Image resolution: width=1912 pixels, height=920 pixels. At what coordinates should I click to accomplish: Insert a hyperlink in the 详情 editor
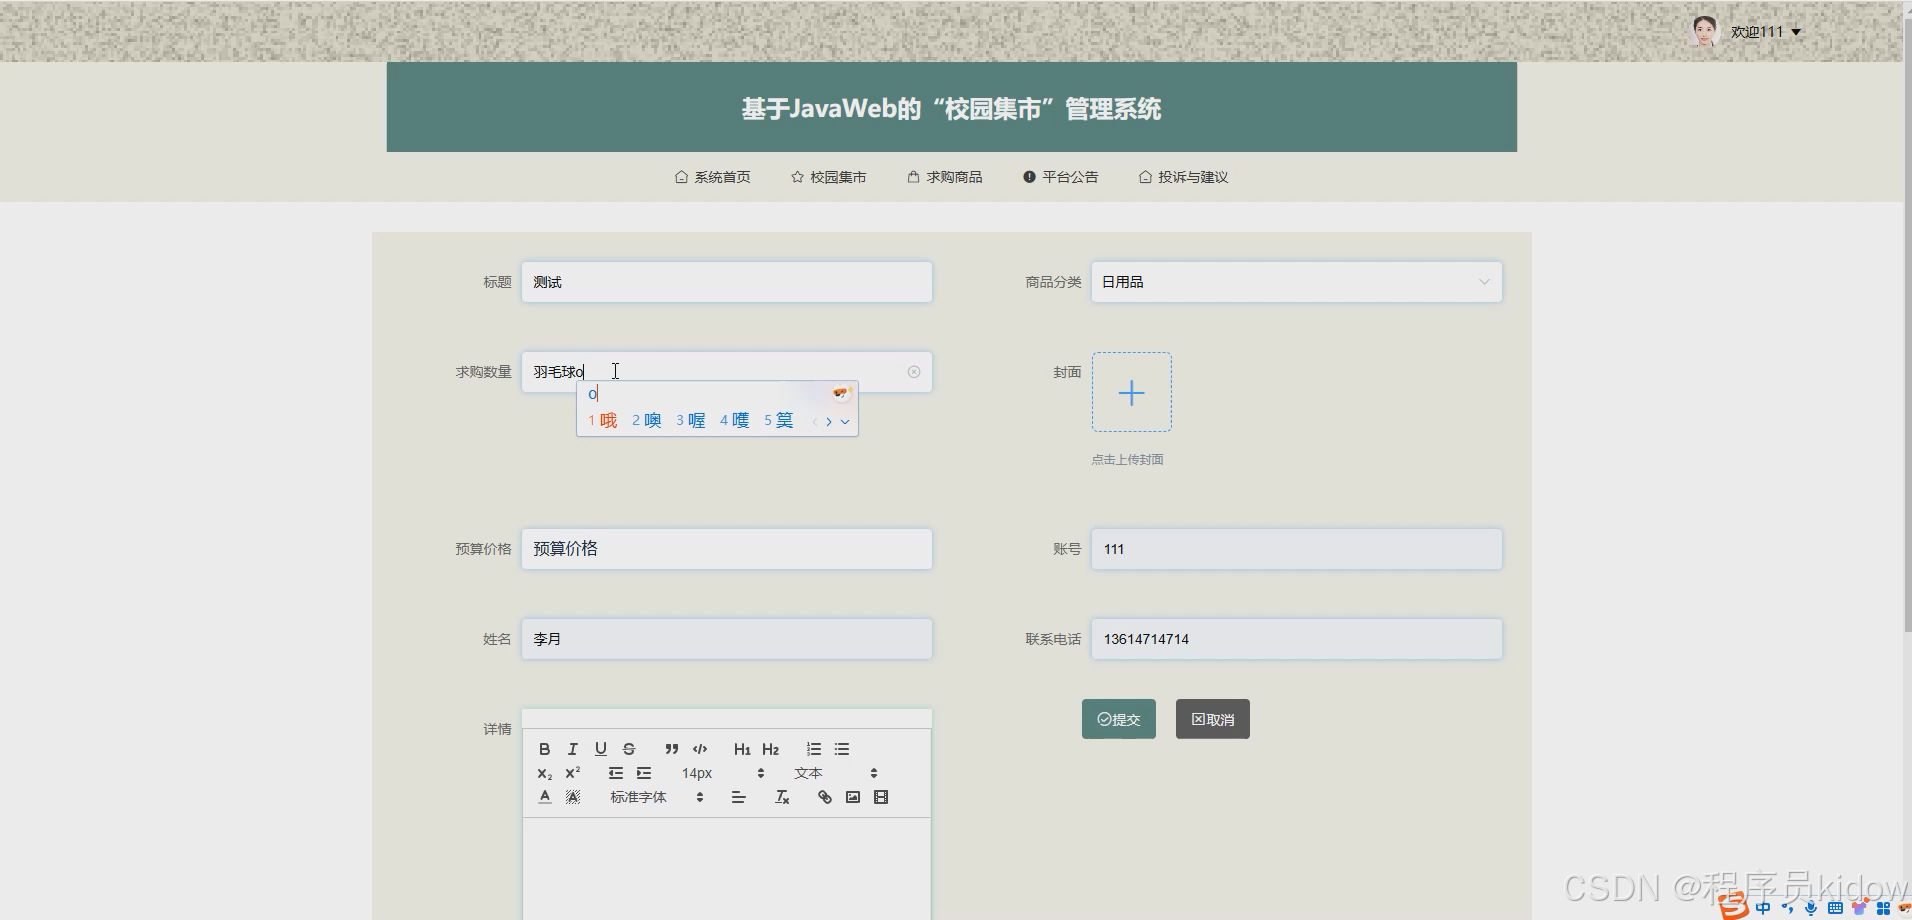[823, 796]
